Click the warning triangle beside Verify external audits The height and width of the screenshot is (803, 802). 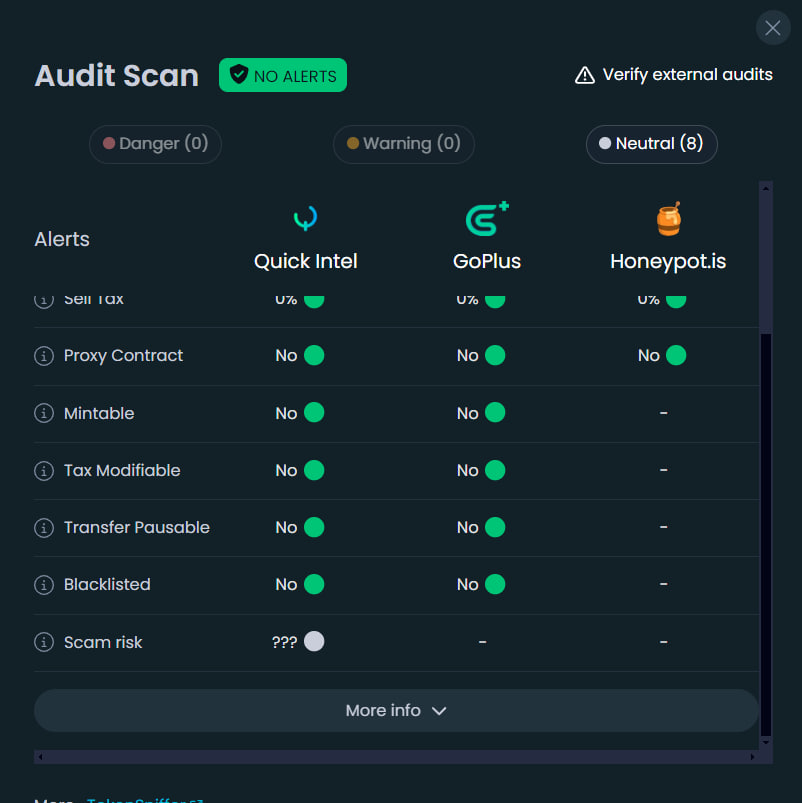click(x=584, y=73)
